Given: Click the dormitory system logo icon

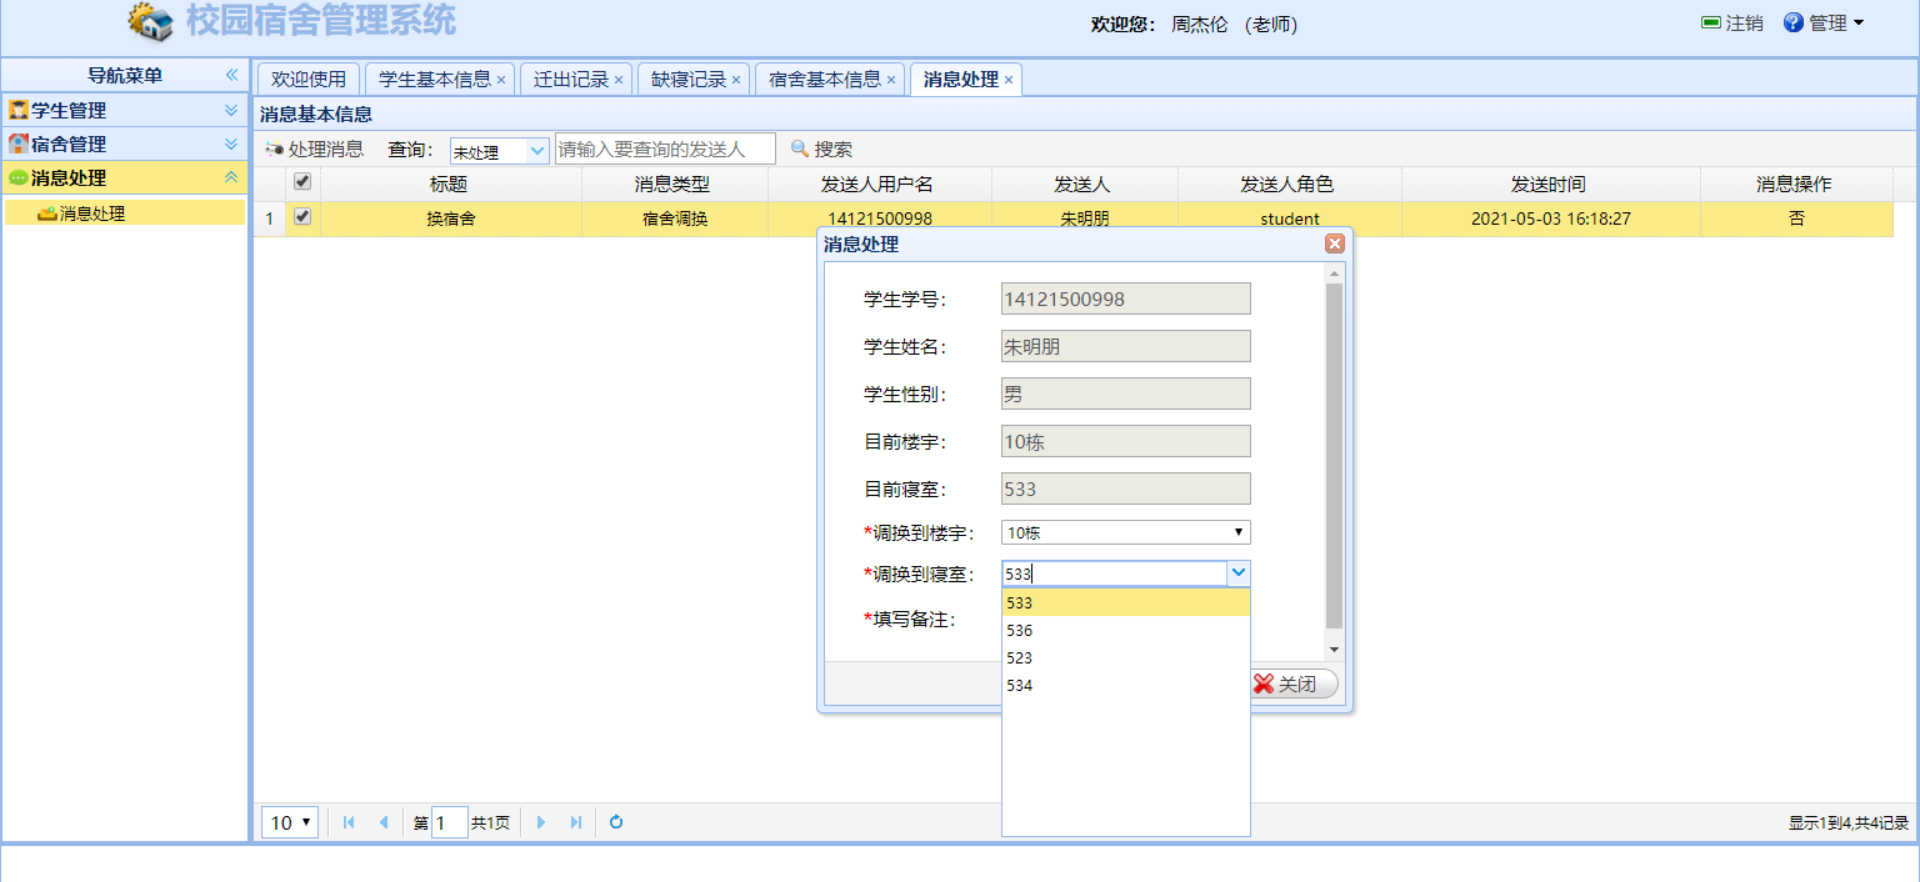Looking at the screenshot, I should click(x=151, y=21).
